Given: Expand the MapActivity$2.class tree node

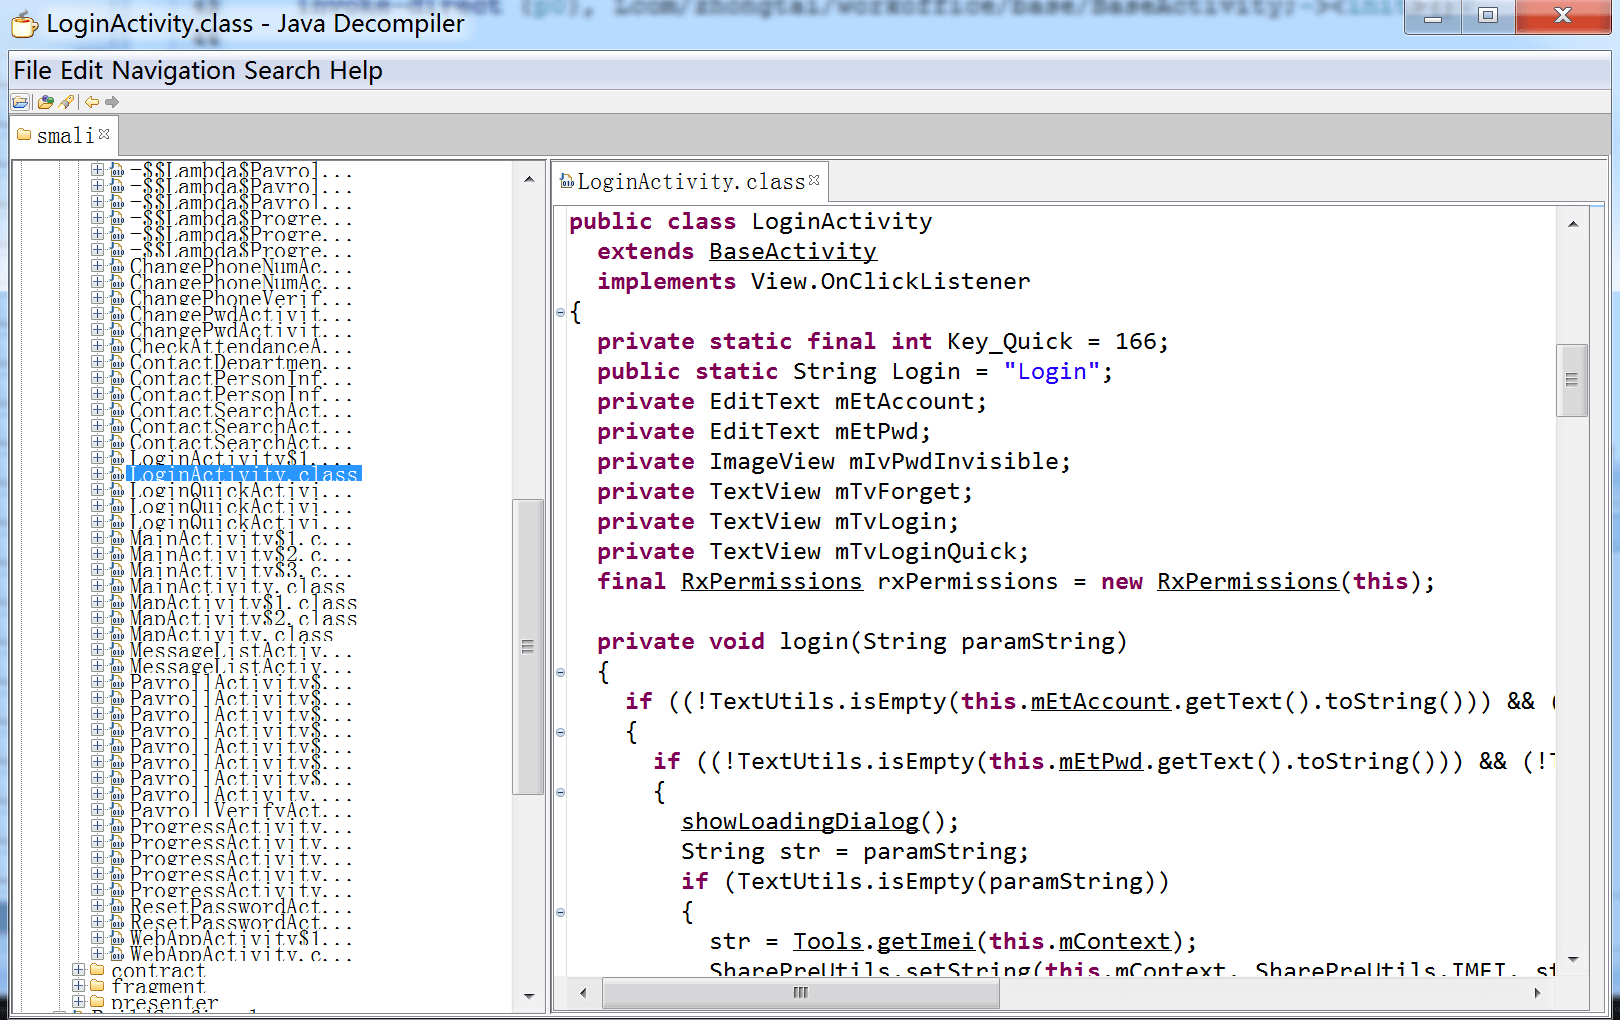Looking at the screenshot, I should point(97,618).
